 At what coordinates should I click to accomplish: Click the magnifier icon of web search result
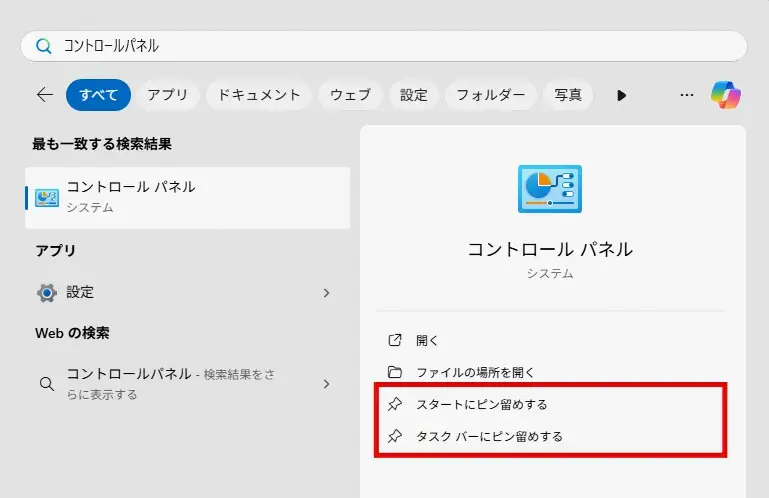click(x=47, y=384)
